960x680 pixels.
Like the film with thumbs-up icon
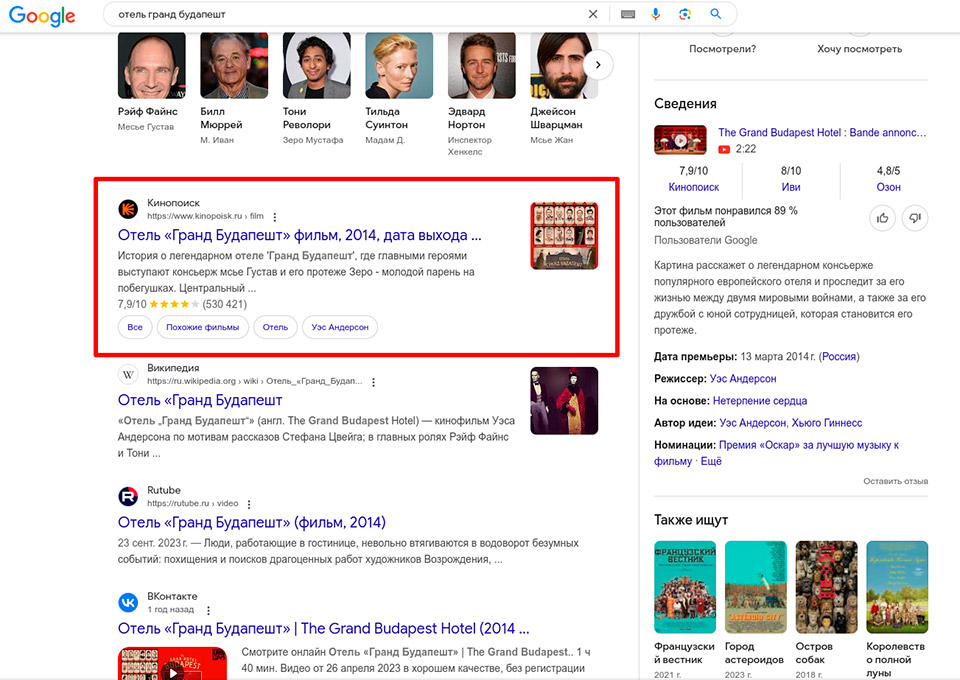pos(882,218)
